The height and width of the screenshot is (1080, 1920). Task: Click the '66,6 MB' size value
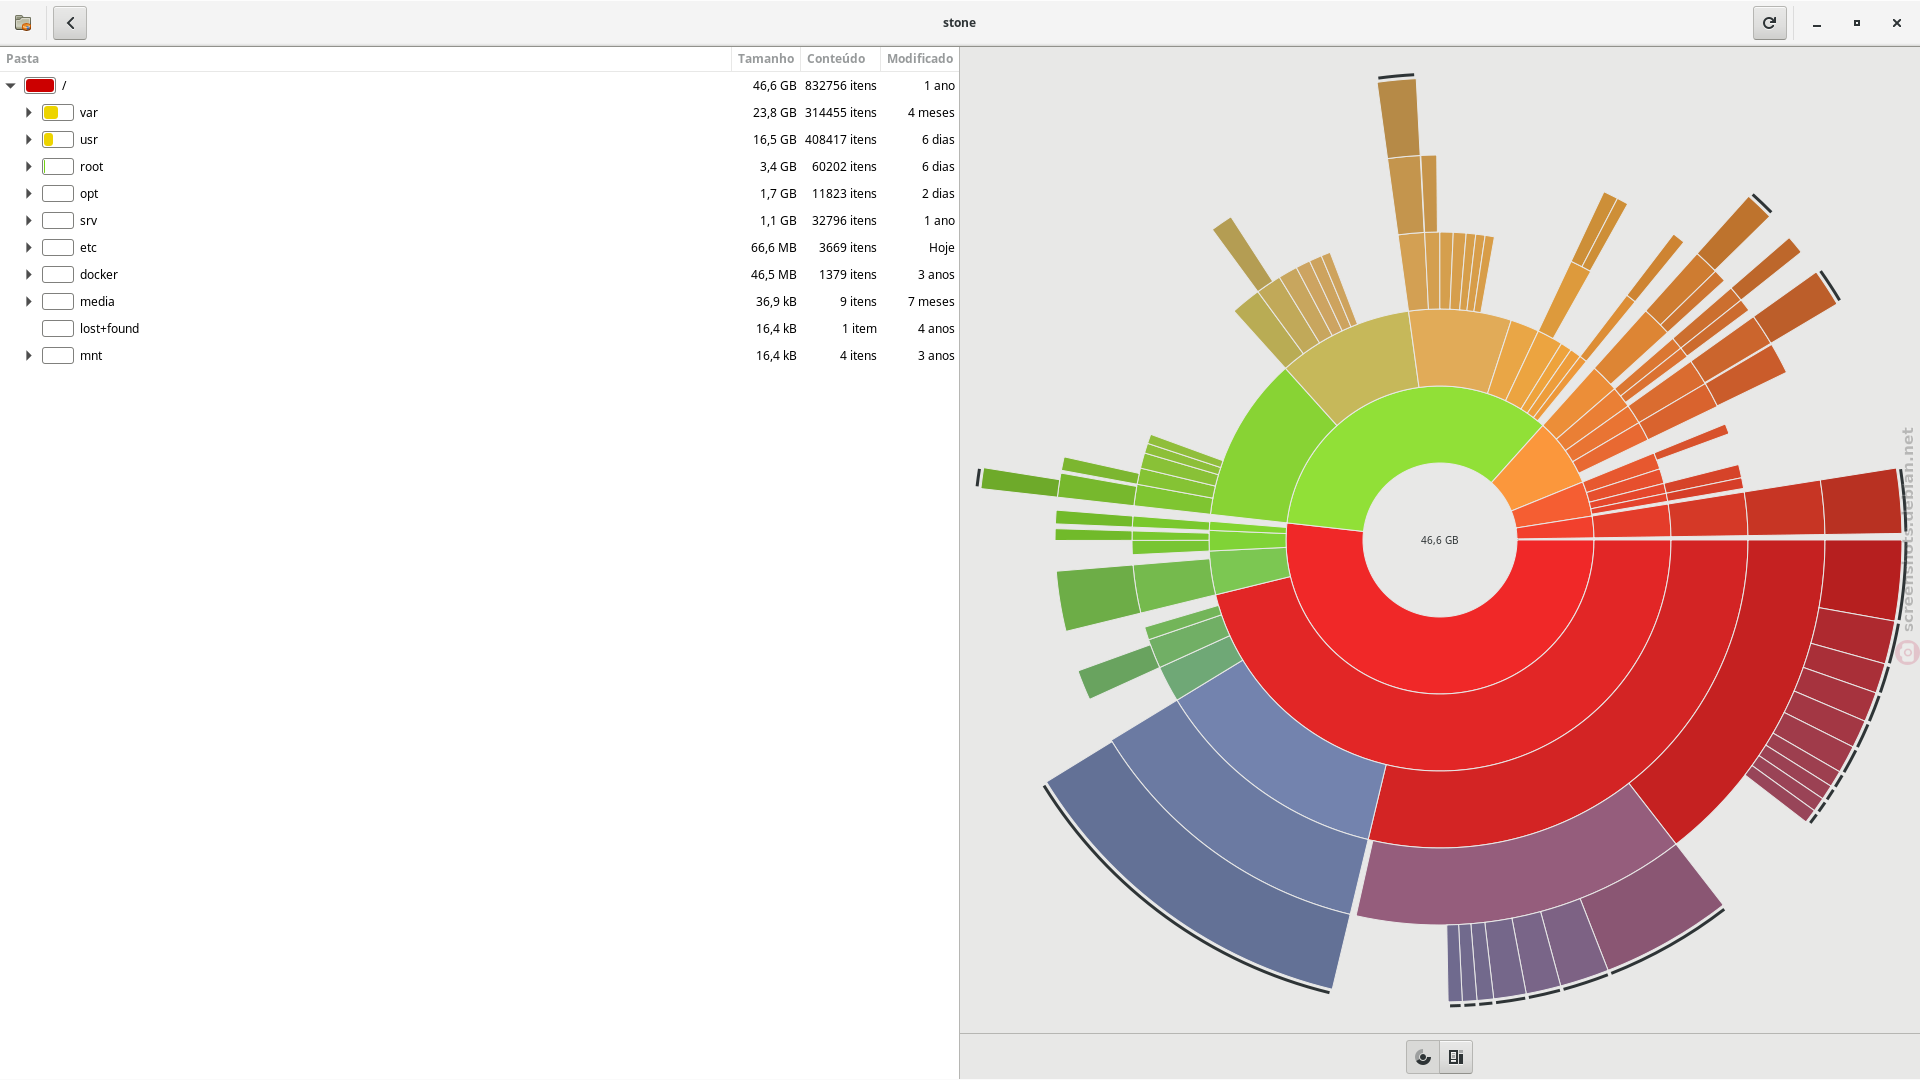[774, 248]
